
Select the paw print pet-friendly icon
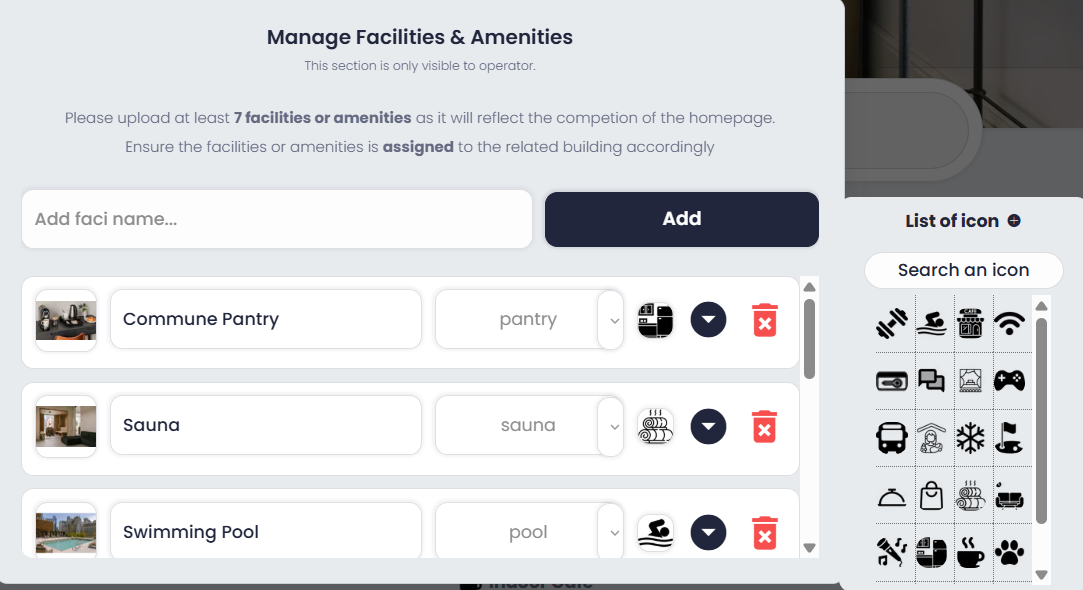[1009, 551]
